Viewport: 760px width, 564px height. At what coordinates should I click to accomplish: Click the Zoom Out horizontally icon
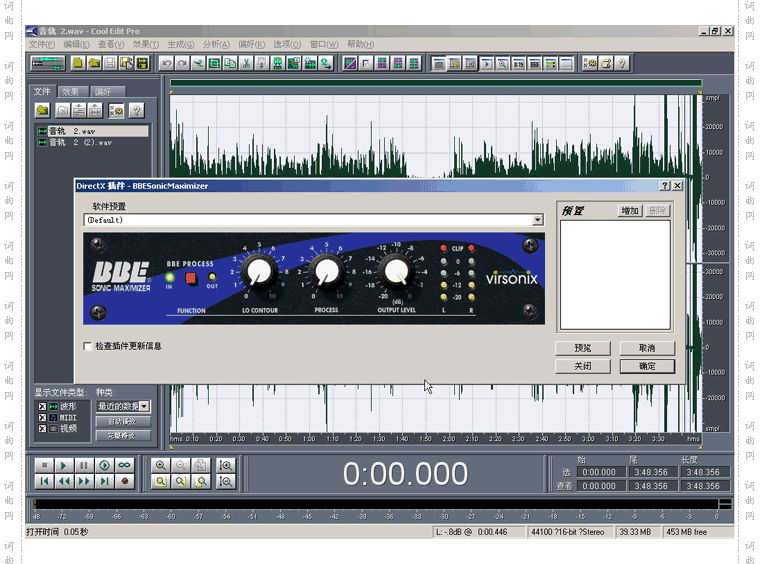(x=181, y=465)
